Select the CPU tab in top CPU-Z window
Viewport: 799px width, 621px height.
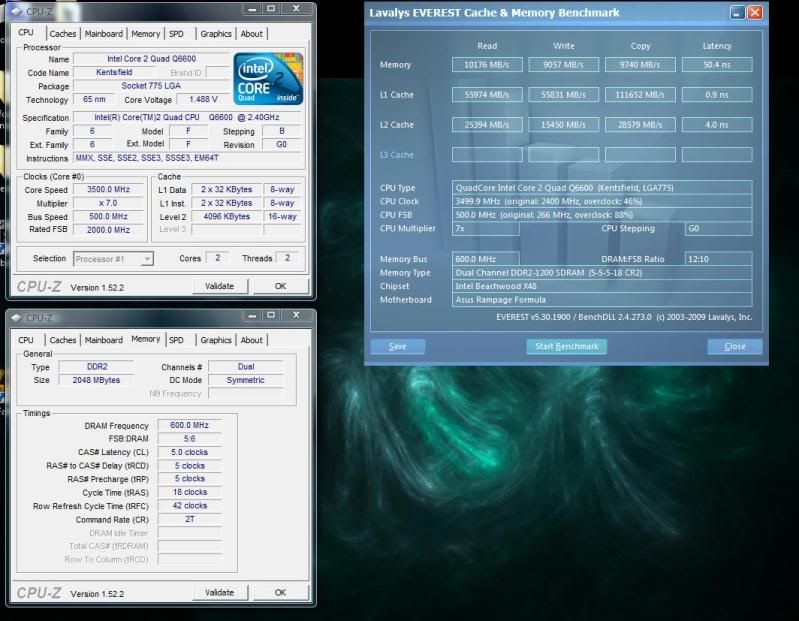[x=26, y=33]
